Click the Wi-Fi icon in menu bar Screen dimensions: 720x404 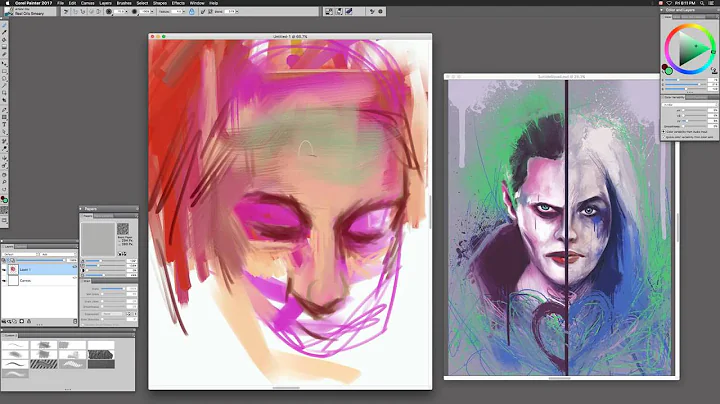pos(669,3)
